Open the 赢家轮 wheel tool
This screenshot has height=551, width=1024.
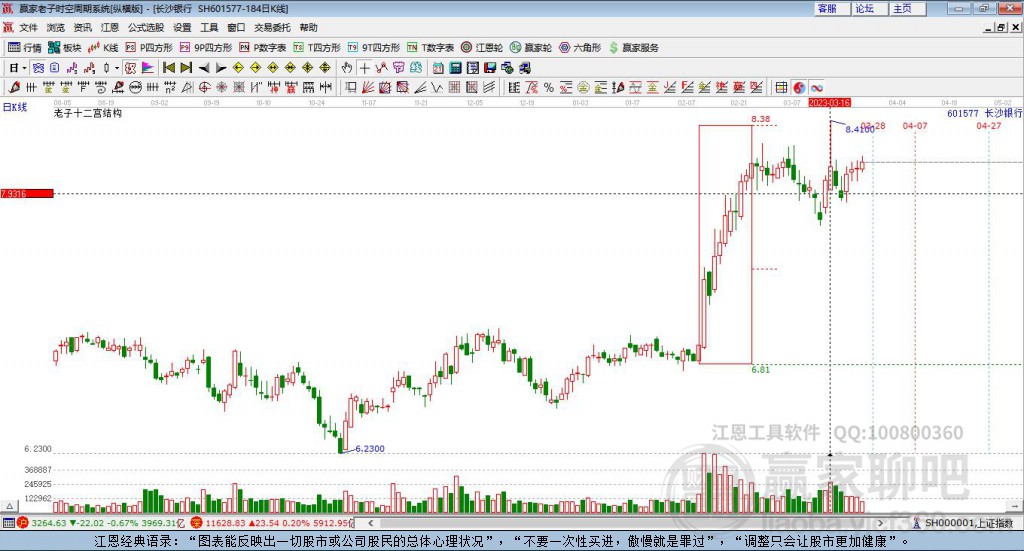click(531, 48)
